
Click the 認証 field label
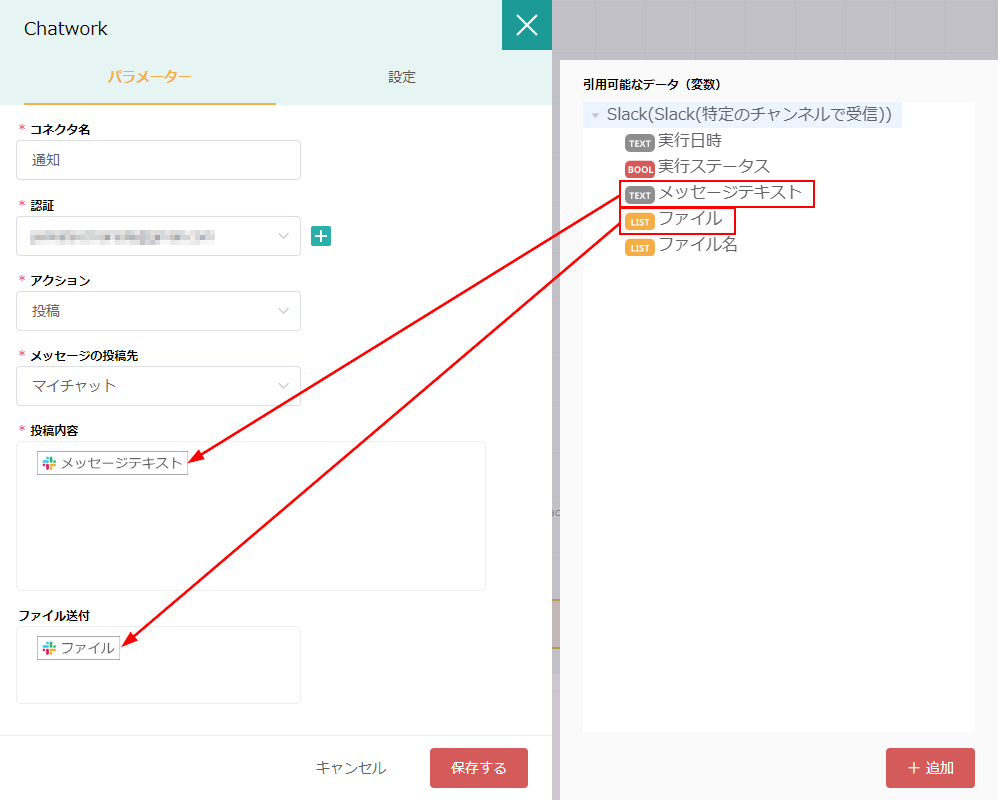point(43,206)
